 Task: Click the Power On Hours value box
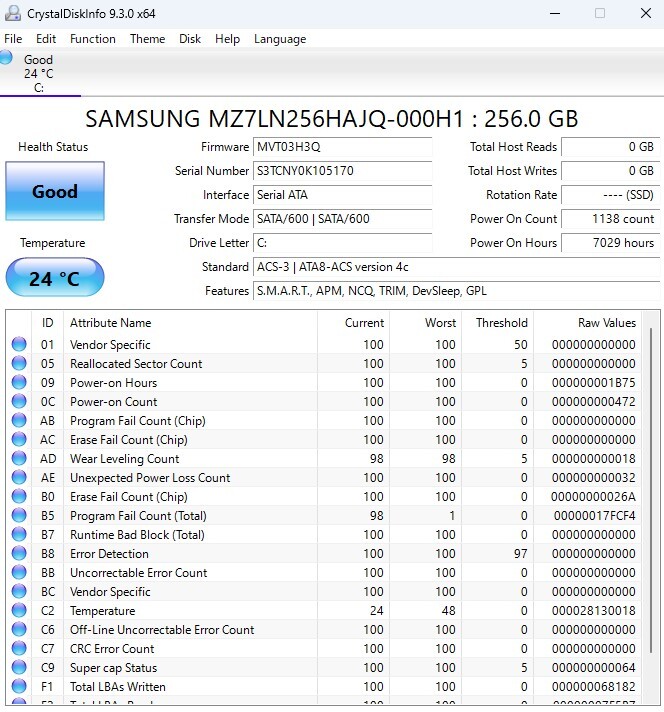[609, 243]
